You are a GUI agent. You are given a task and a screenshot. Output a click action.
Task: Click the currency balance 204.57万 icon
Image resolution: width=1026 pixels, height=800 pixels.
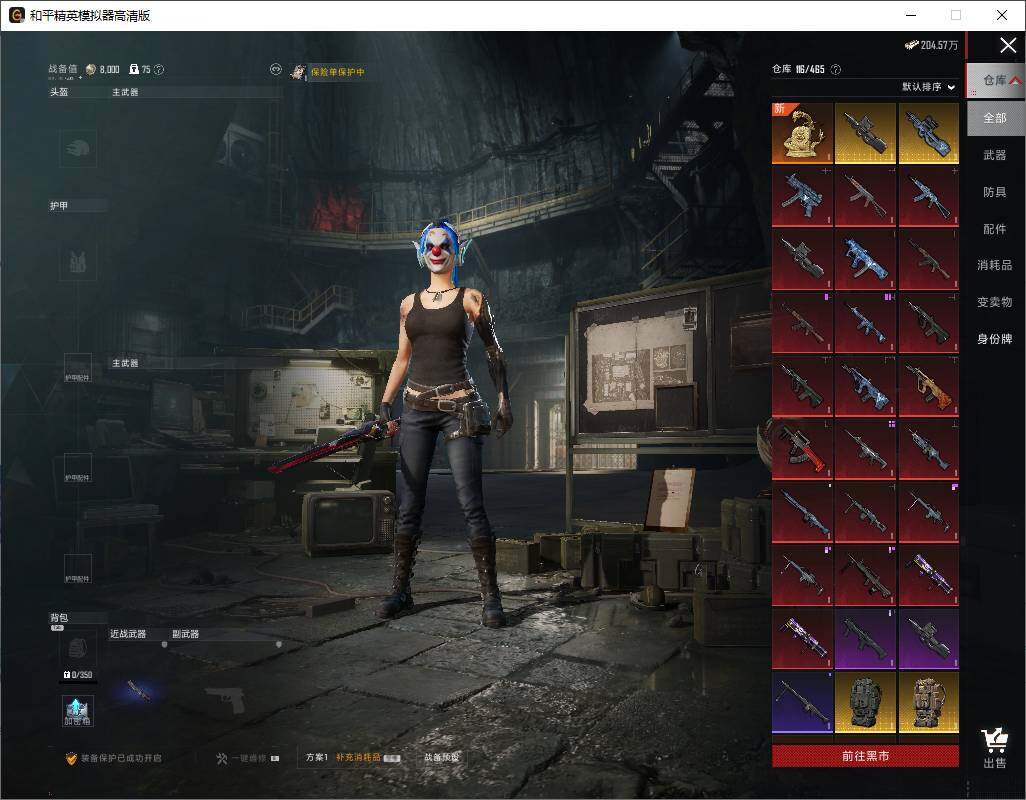pyautogui.click(x=911, y=45)
